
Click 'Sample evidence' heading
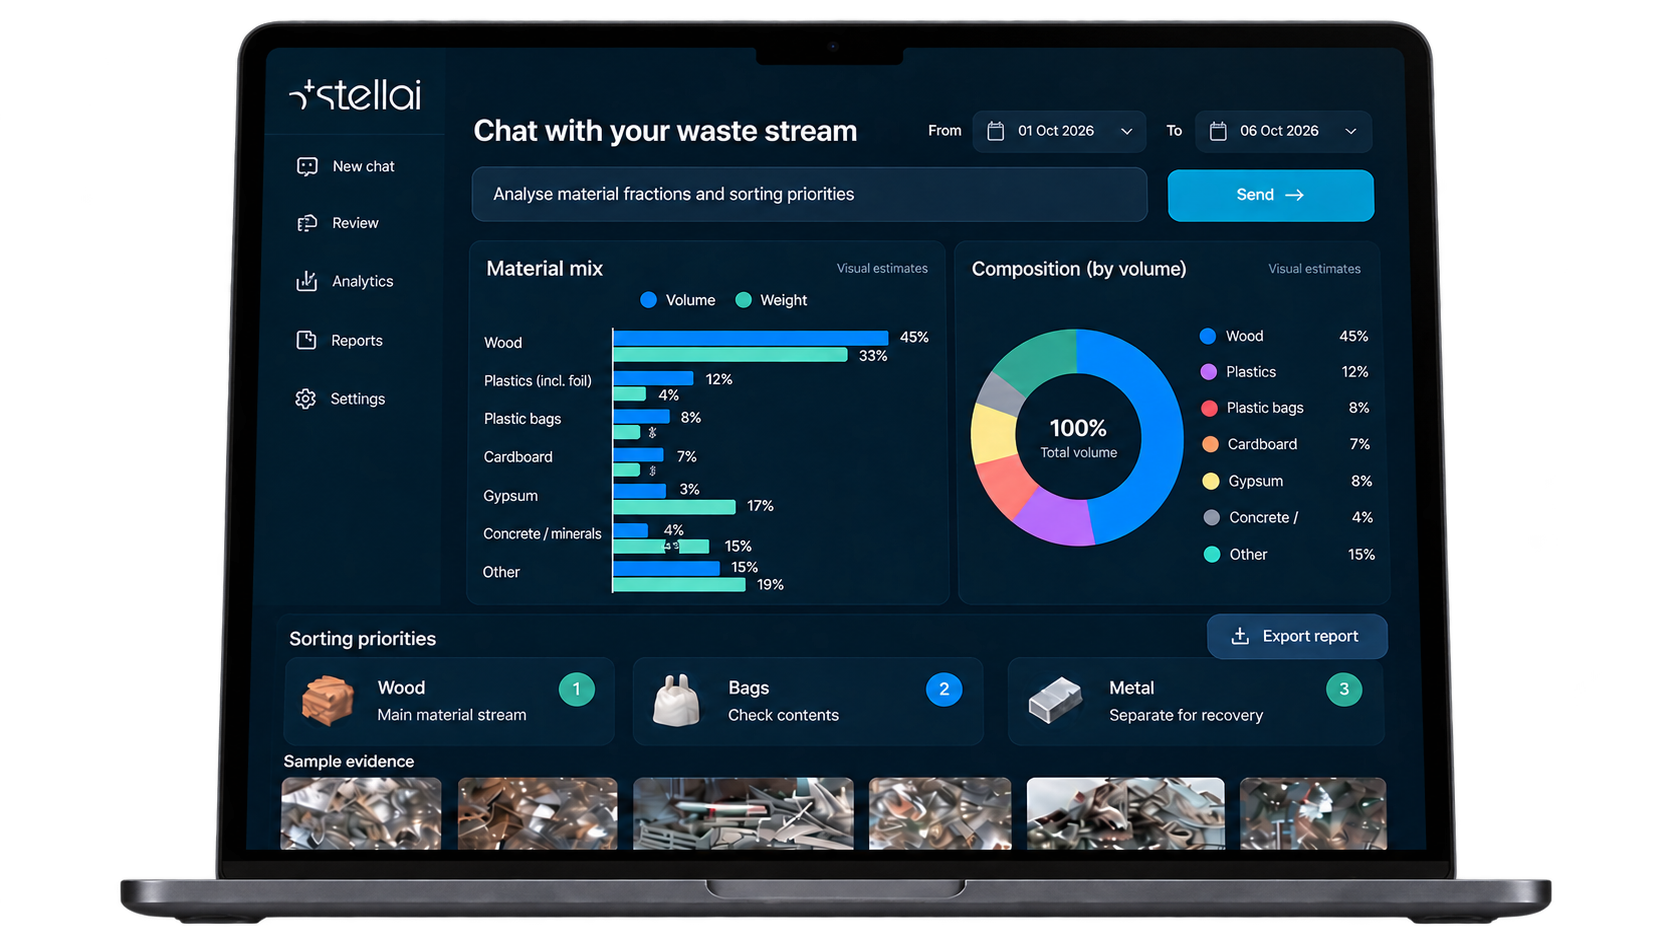pos(348,761)
